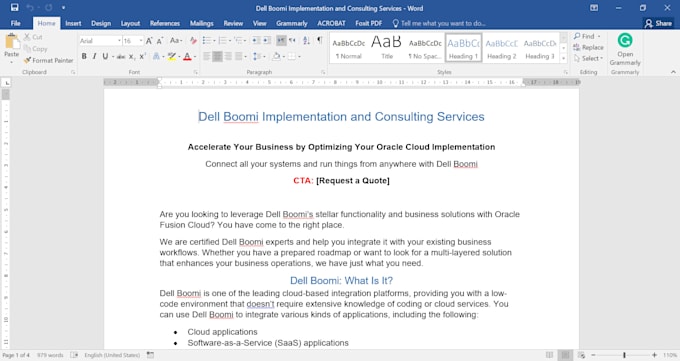680x361 pixels.
Task: Adjust the zoom slider in status bar
Action: pyautogui.click(x=624, y=355)
